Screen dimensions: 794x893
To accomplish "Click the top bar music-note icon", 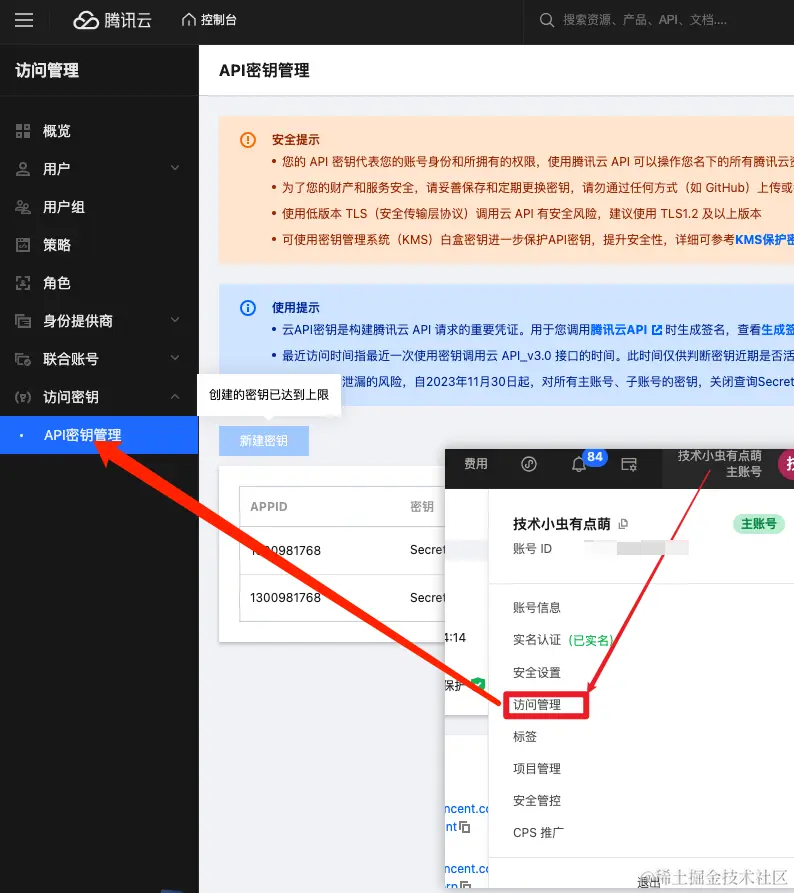I will (529, 464).
